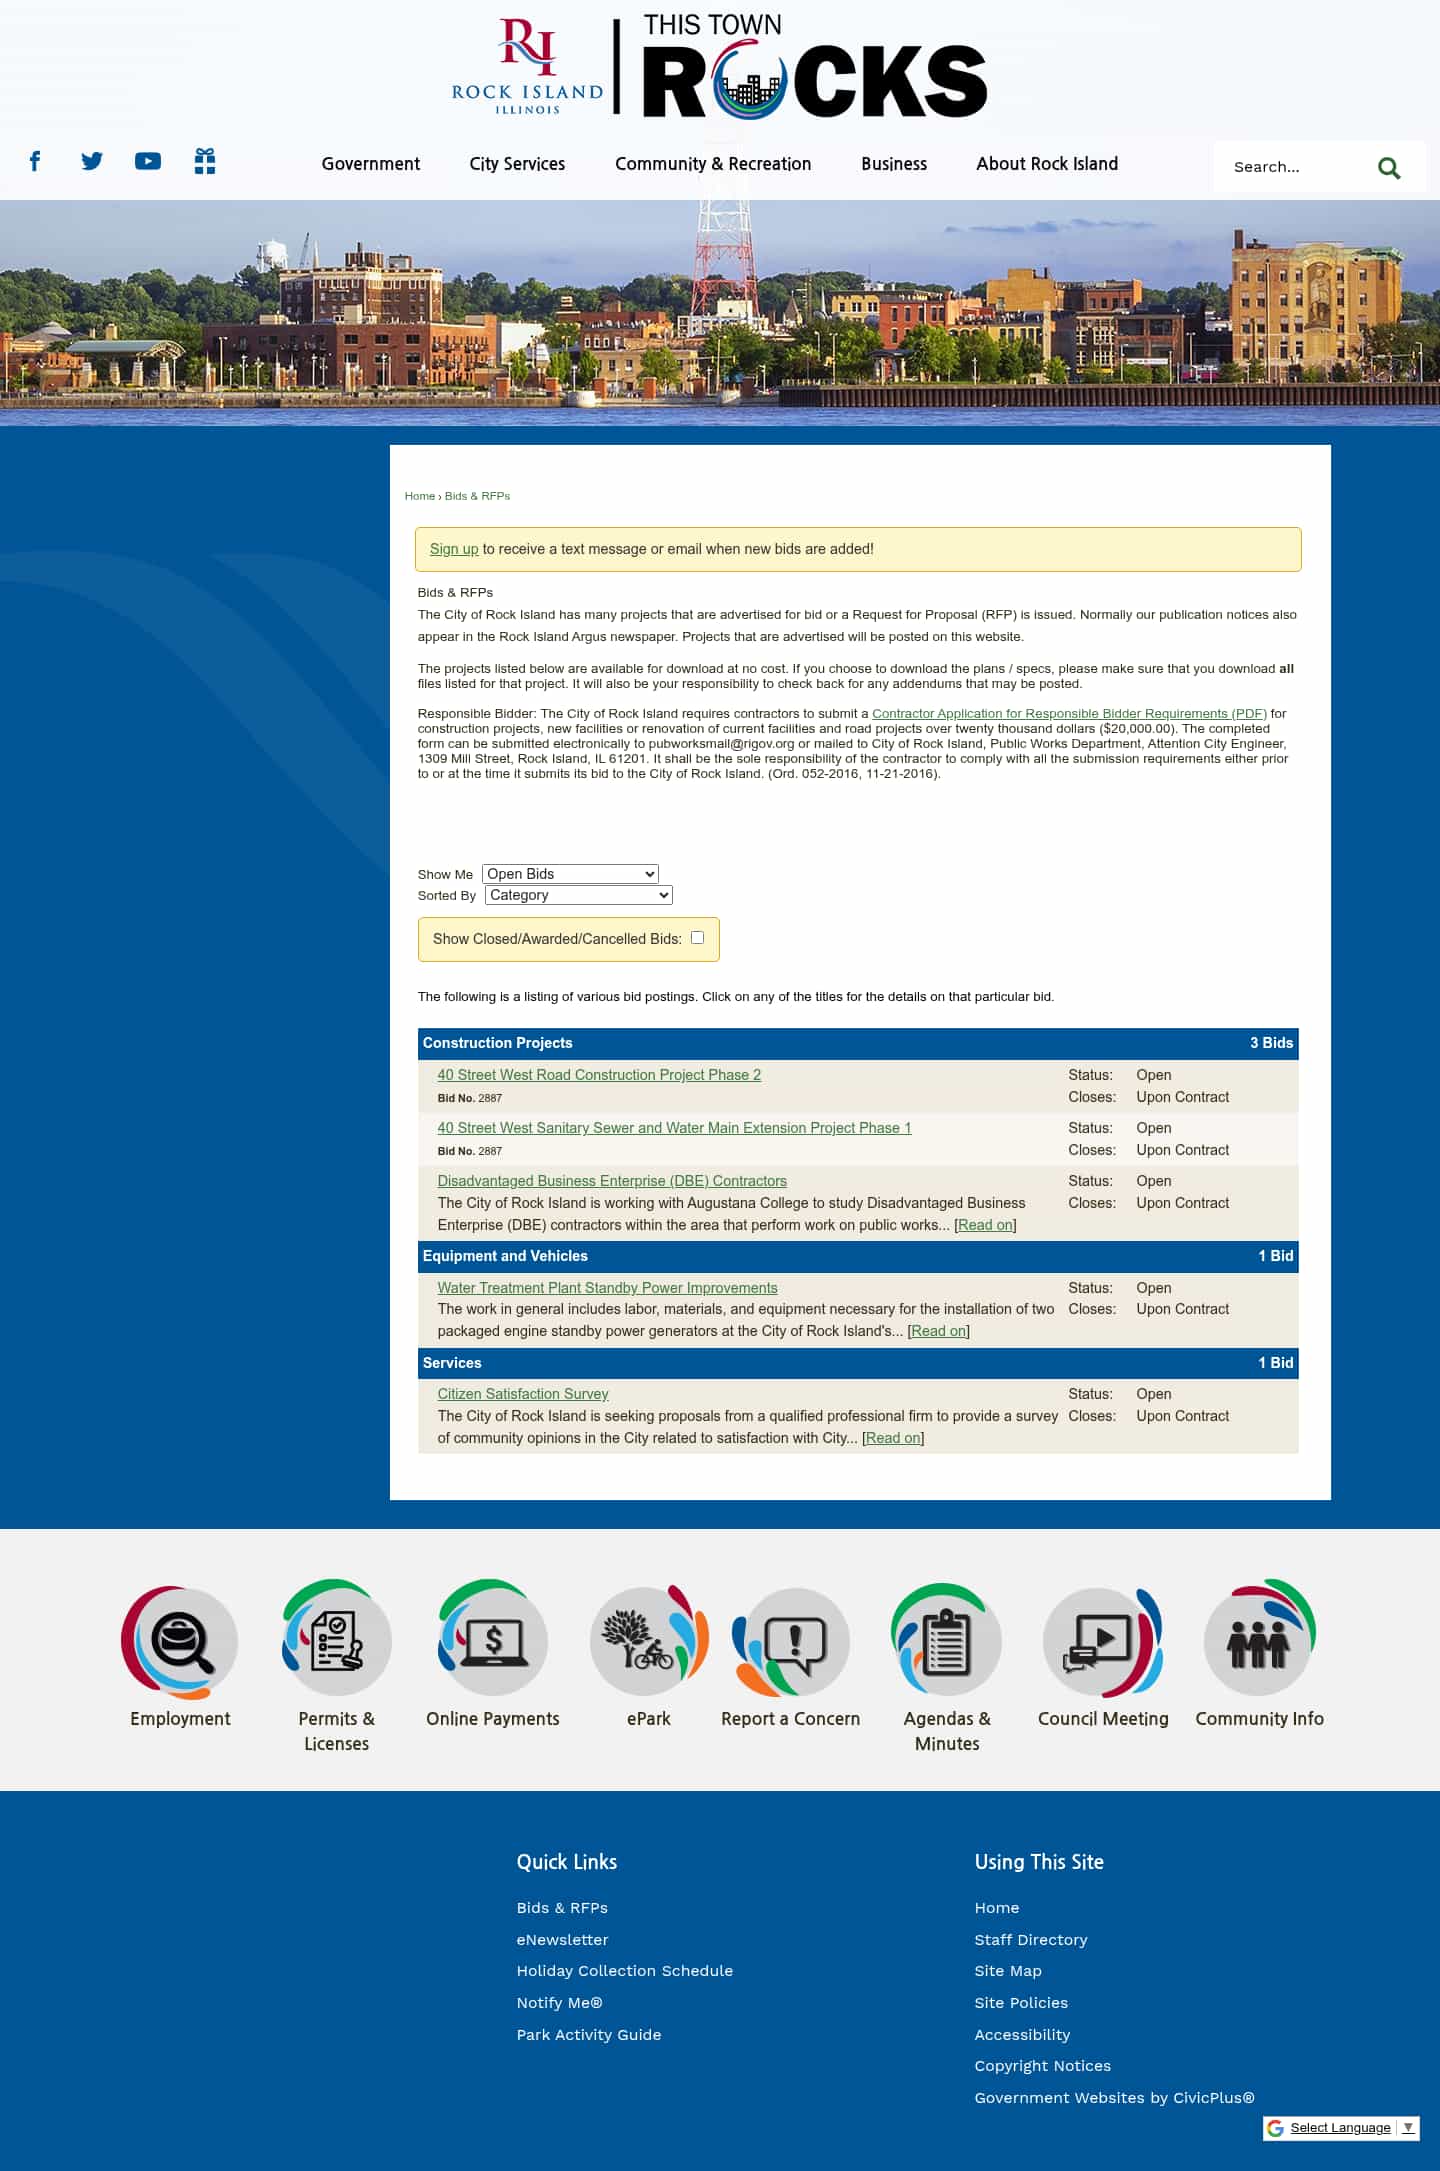Click the gift box icon in header
This screenshot has height=2171, width=1440.
205,161
